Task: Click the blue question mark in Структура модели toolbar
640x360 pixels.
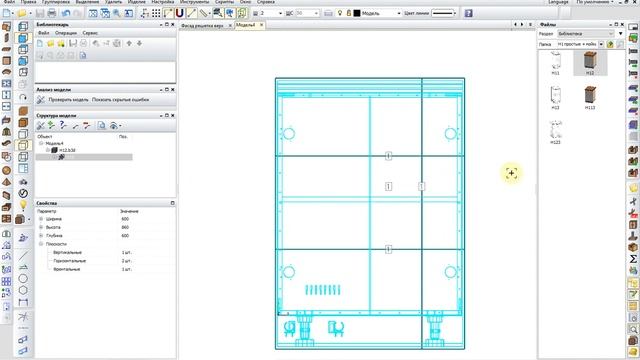Action: 63,125
